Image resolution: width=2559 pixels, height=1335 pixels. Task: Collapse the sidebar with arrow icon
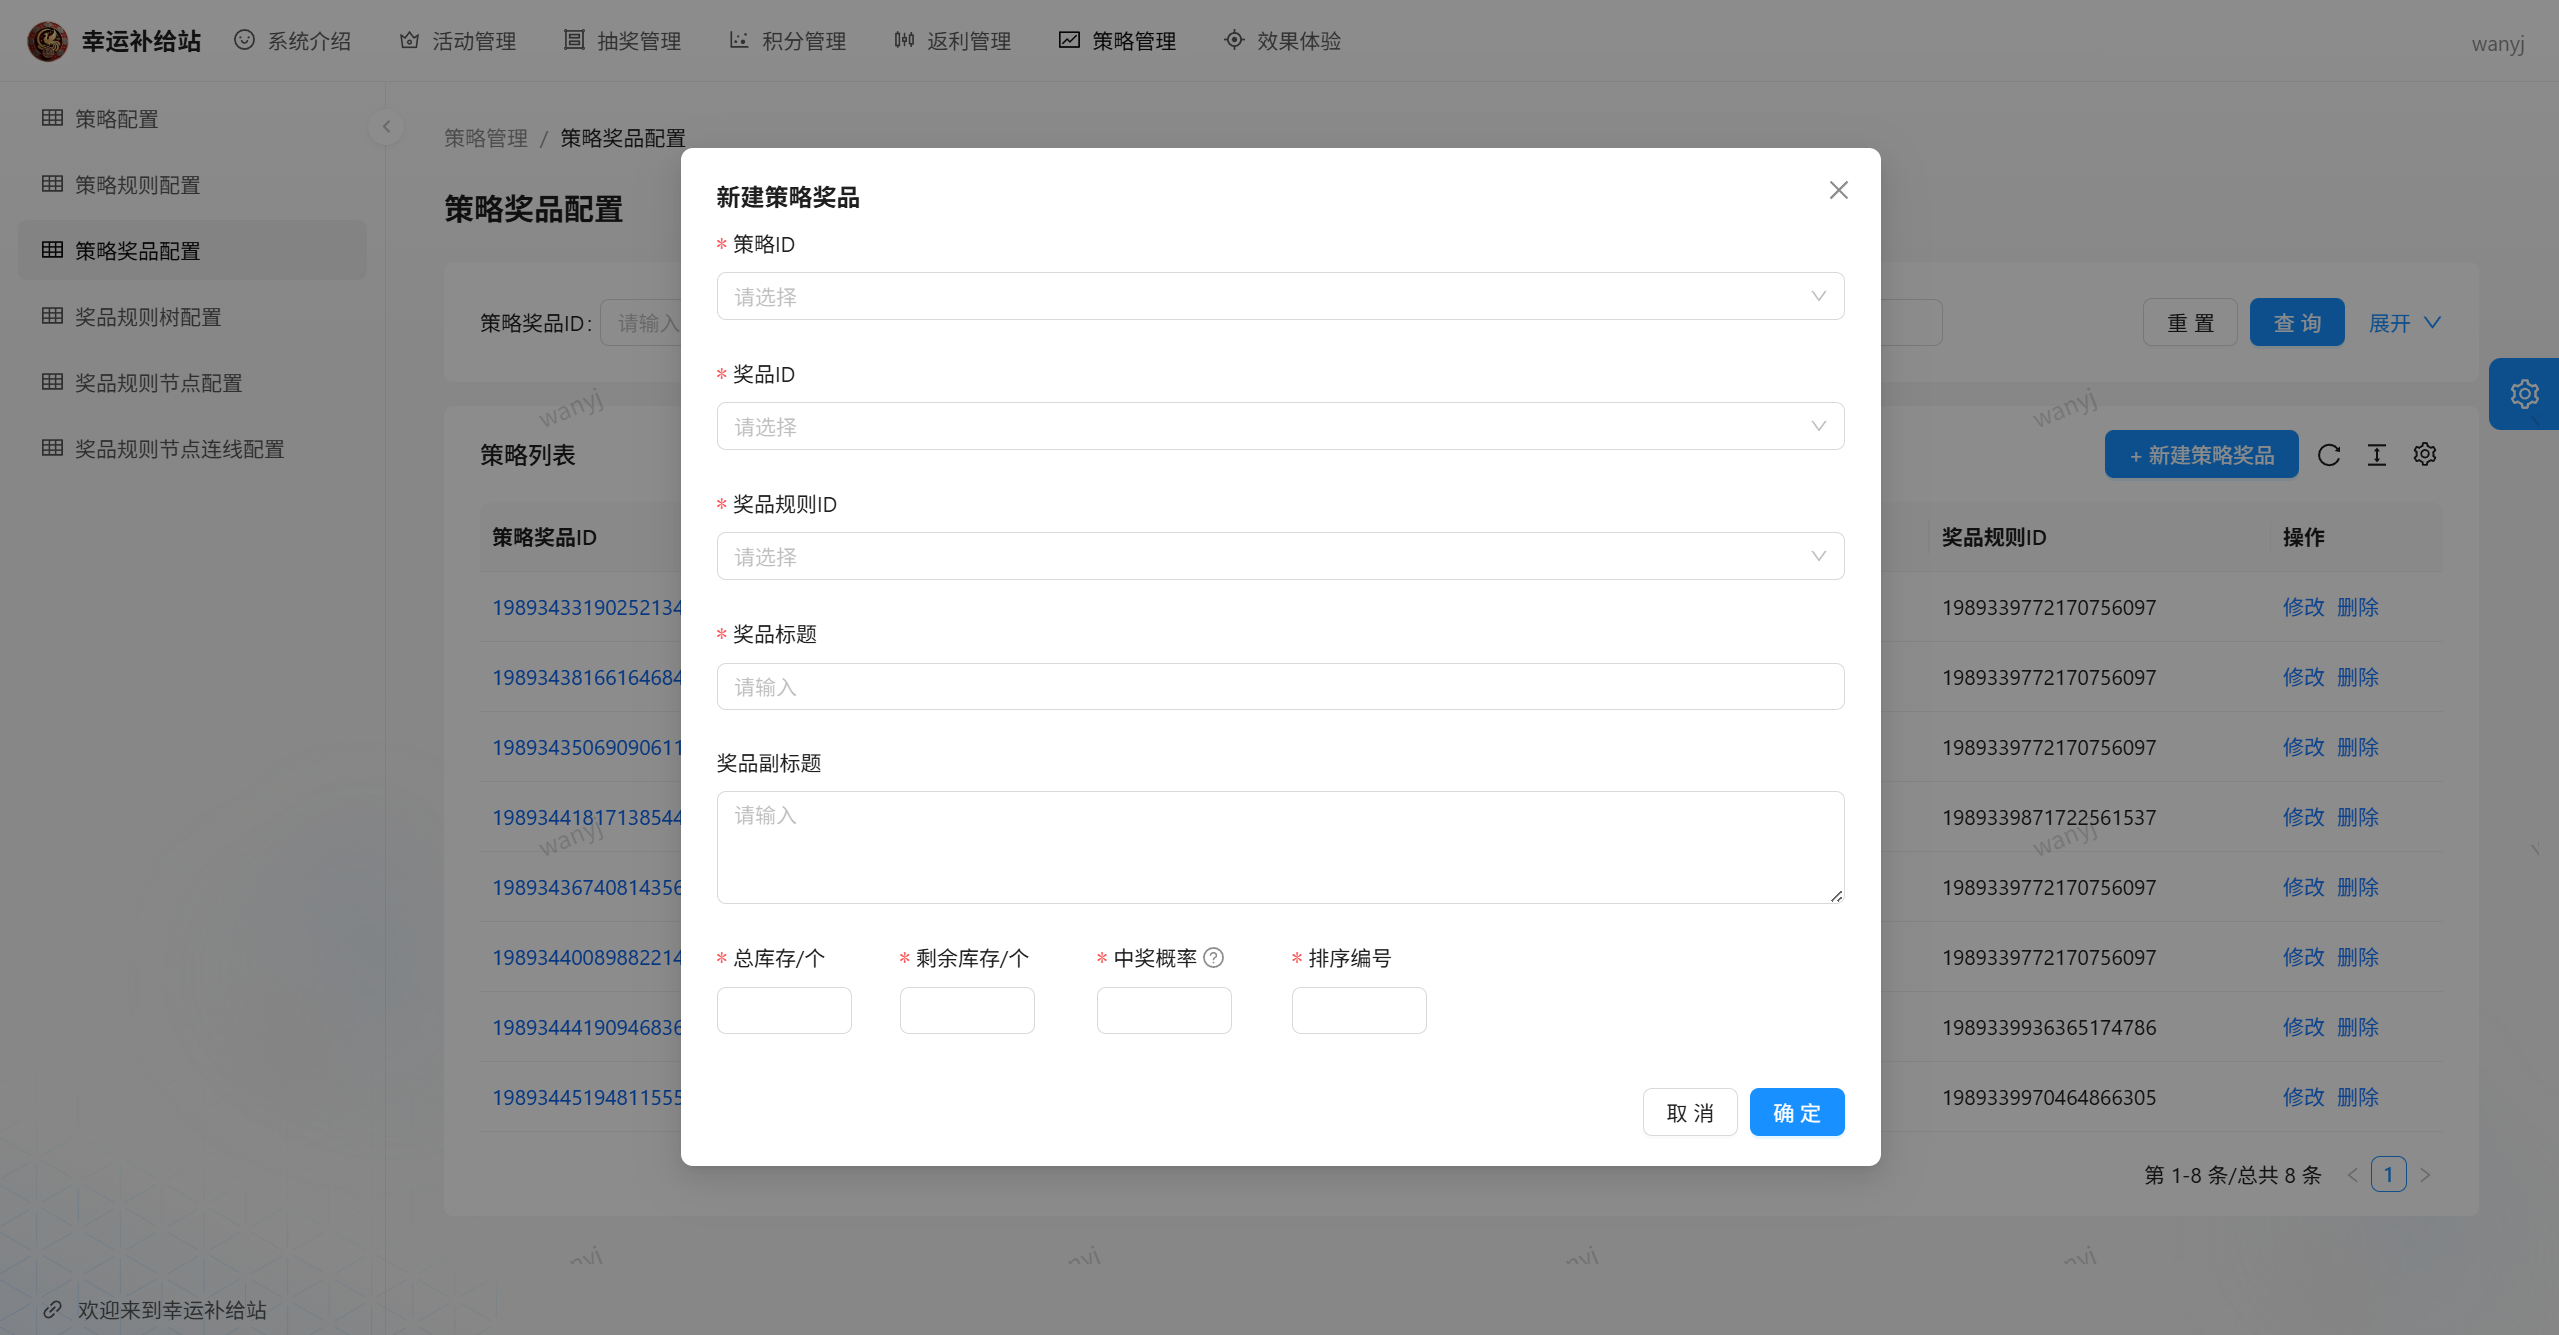coord(386,127)
